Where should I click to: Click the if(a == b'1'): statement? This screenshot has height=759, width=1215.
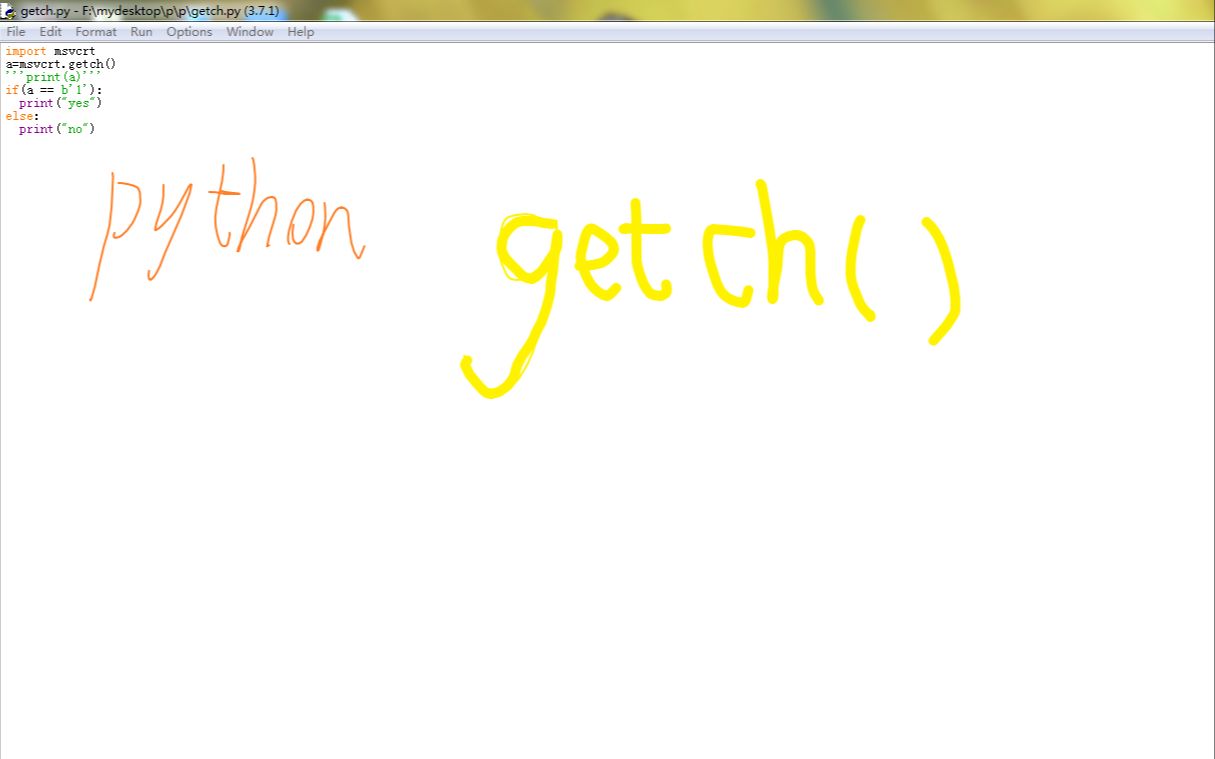pos(55,90)
